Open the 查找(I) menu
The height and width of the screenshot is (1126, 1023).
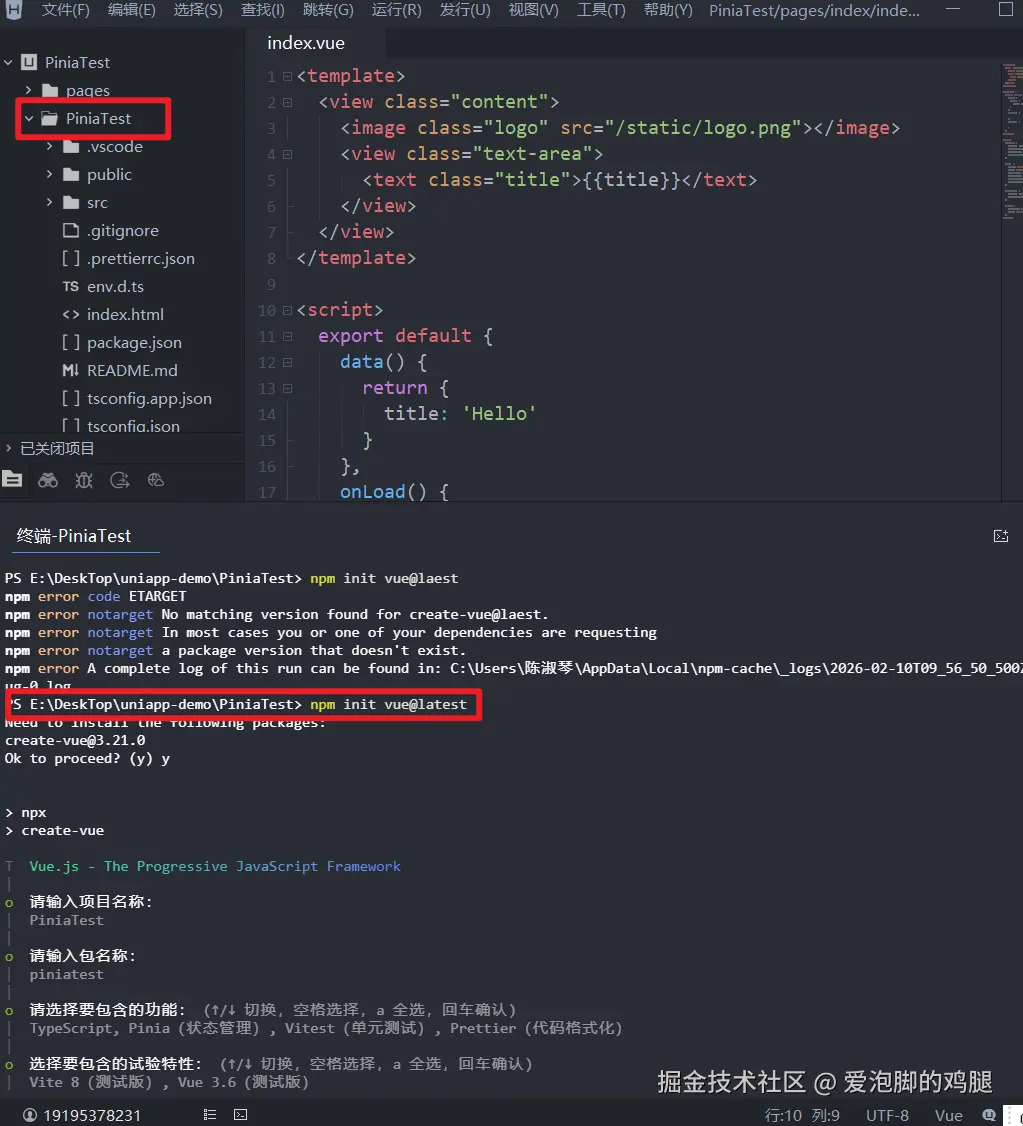pyautogui.click(x=262, y=10)
